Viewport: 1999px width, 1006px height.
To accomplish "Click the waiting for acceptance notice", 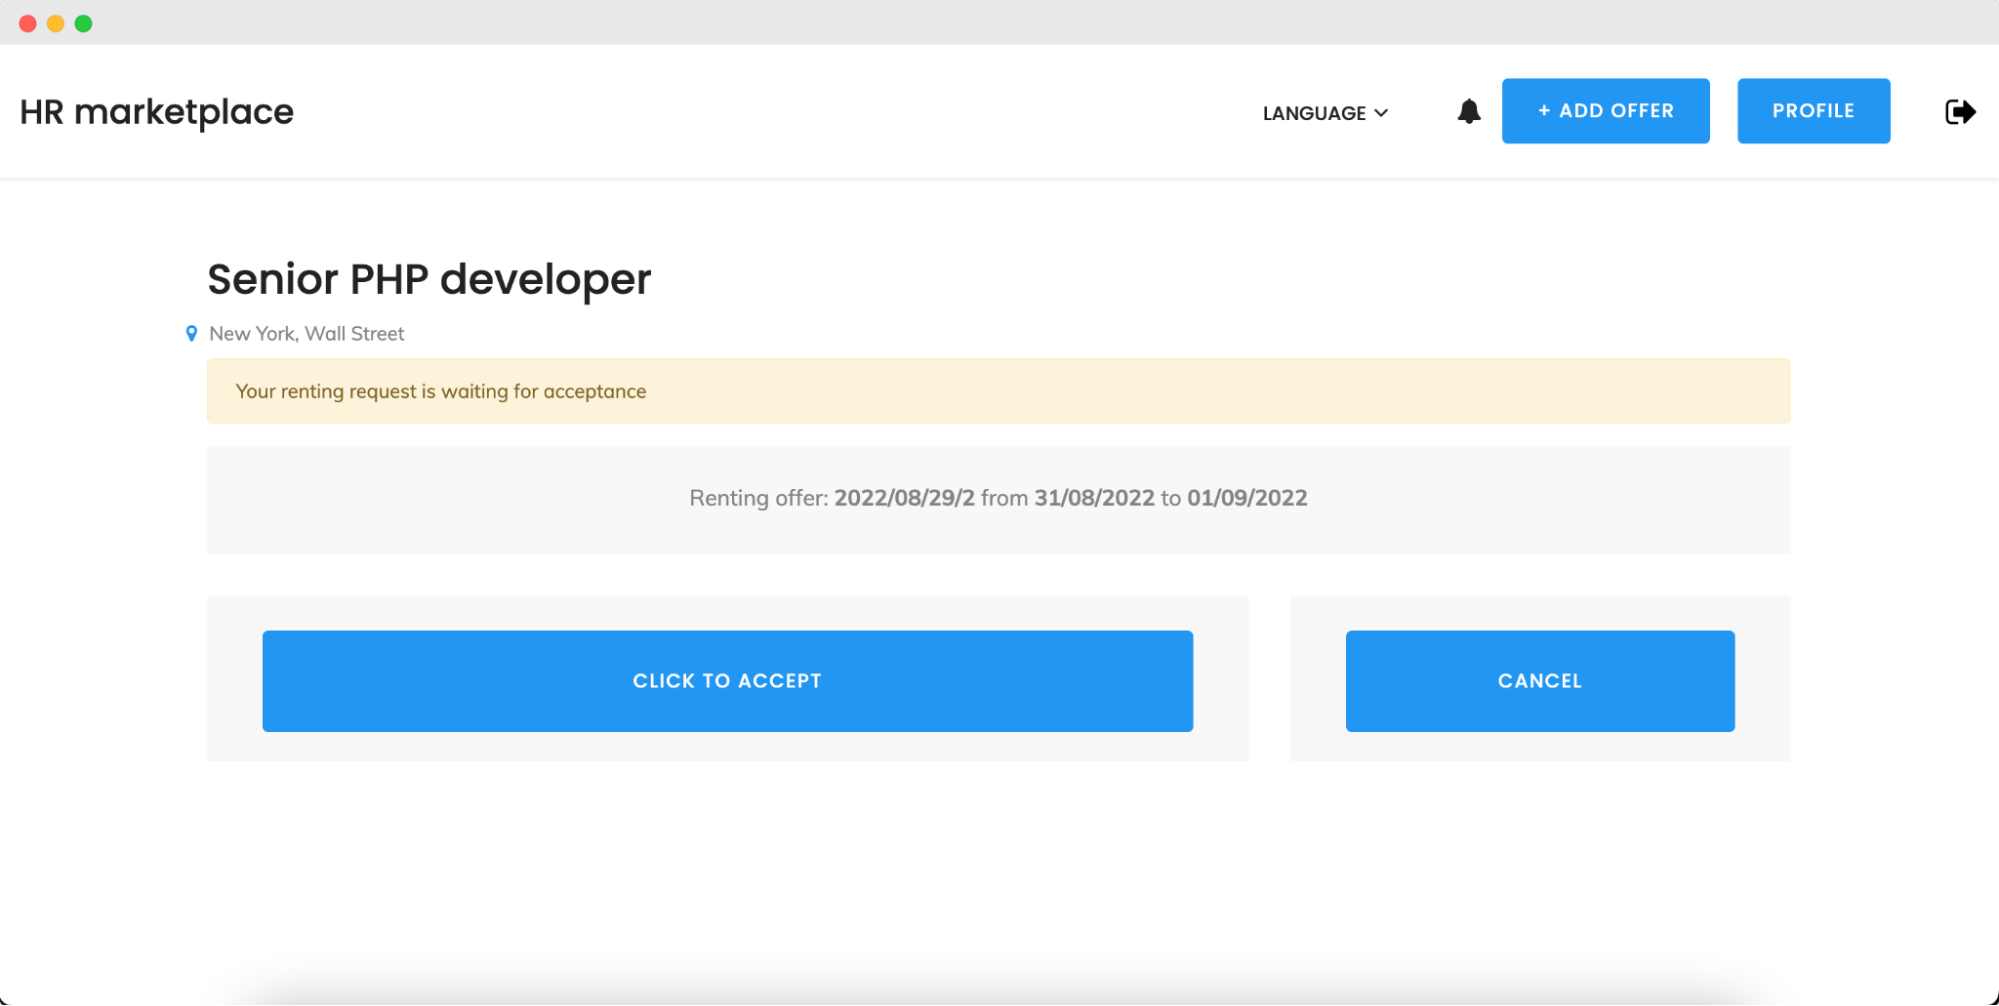I will tap(998, 391).
